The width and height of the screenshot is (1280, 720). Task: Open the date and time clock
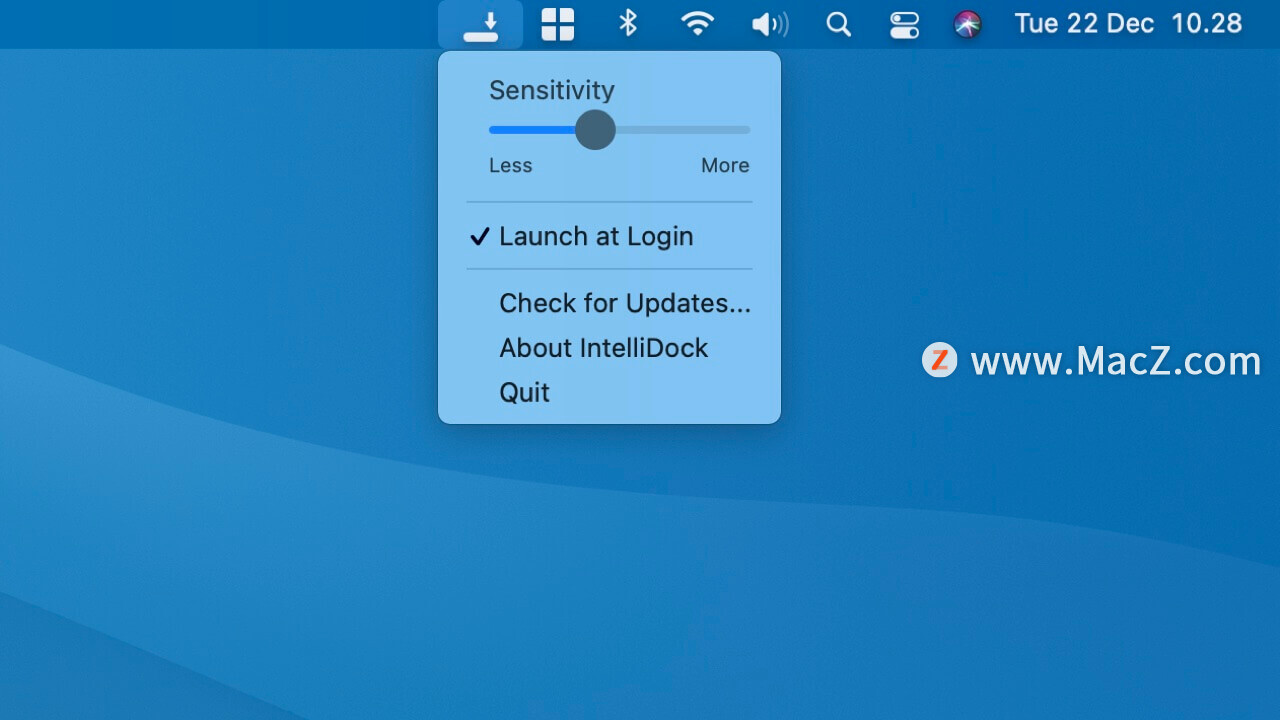click(1128, 23)
